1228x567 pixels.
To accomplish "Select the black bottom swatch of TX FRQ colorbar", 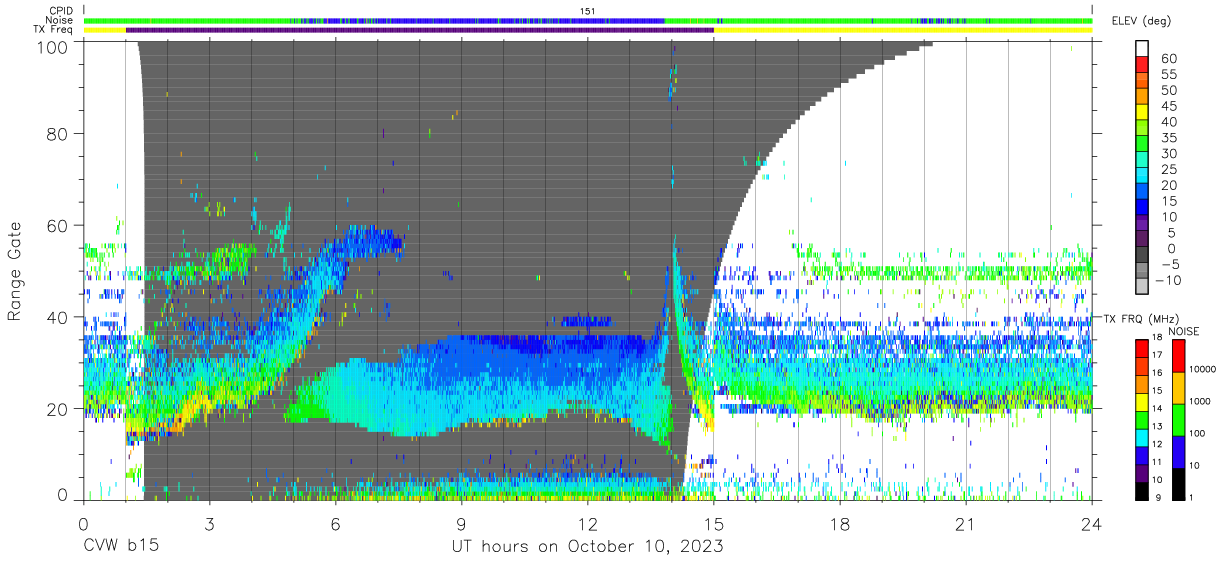I will 1142,489.
